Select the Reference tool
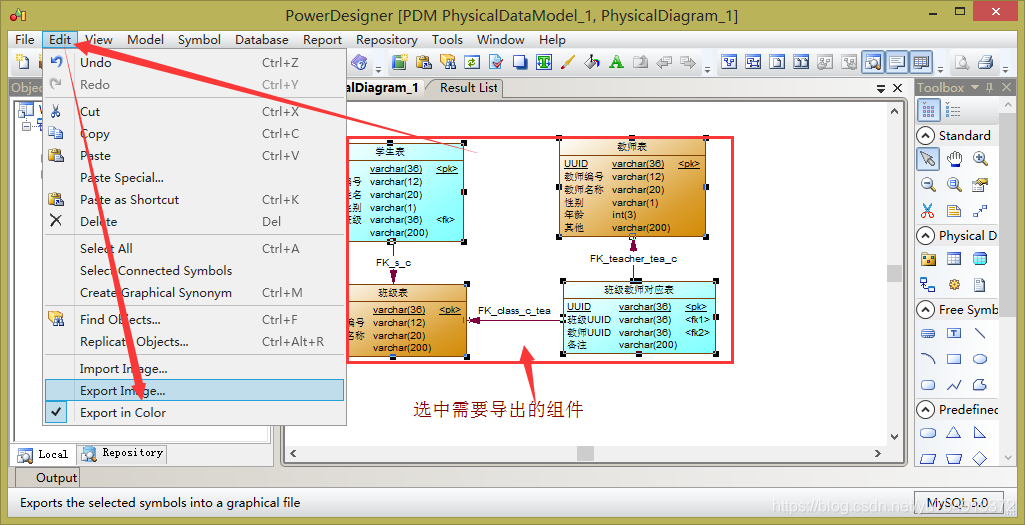The height and width of the screenshot is (525, 1025). click(928, 284)
